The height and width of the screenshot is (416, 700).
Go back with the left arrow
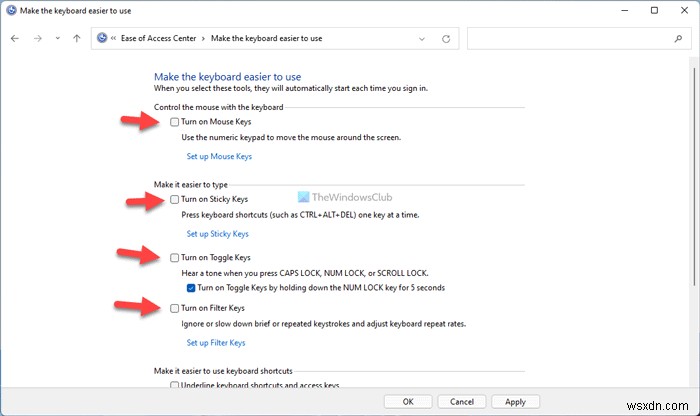coord(15,38)
